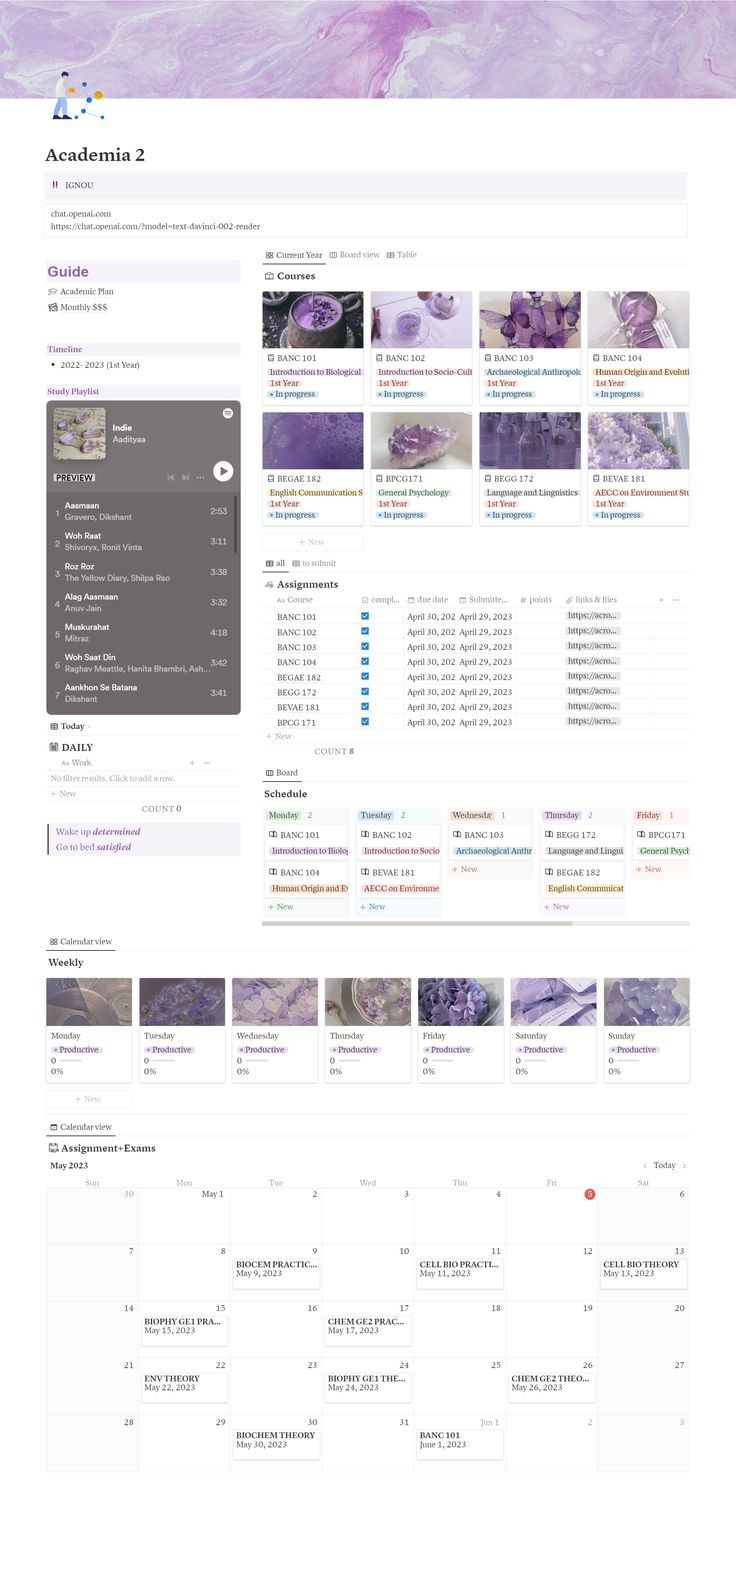This screenshot has height=1592, width=736.
Task: Open the BEGAE 182 course card thumbnail
Action: click(x=313, y=441)
